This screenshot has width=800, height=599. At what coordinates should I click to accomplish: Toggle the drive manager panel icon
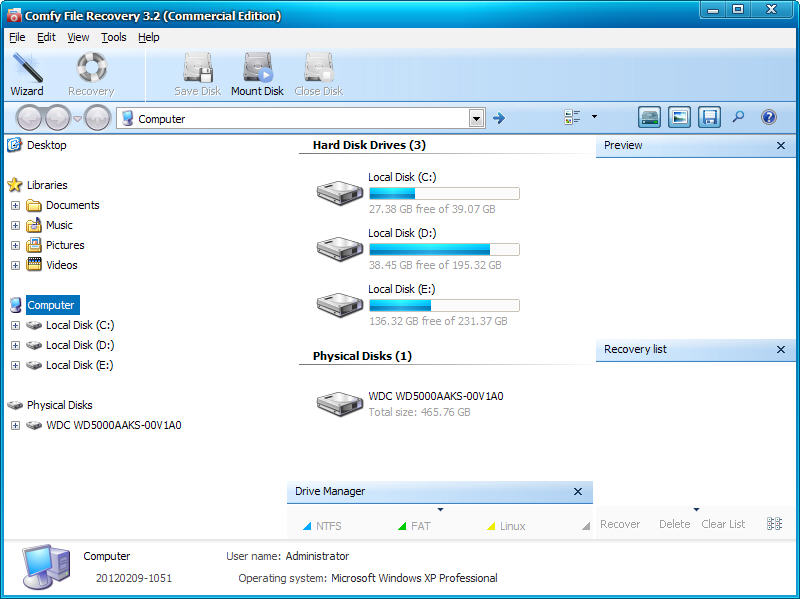[x=650, y=117]
